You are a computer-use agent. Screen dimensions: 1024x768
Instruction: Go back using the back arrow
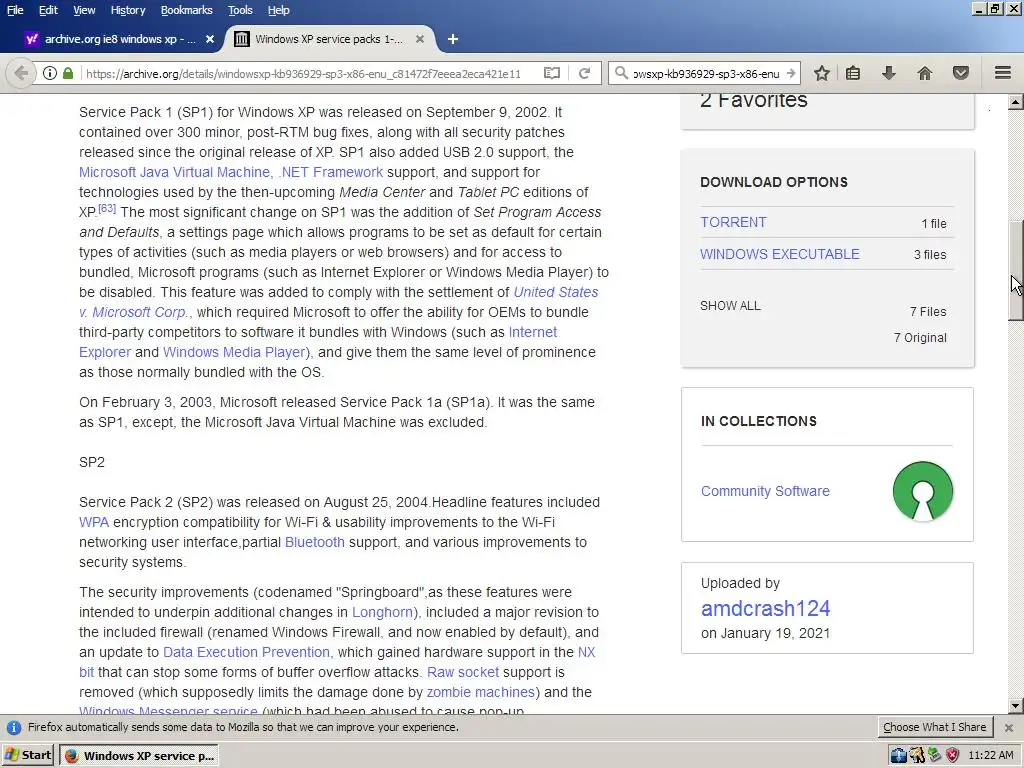[21, 73]
